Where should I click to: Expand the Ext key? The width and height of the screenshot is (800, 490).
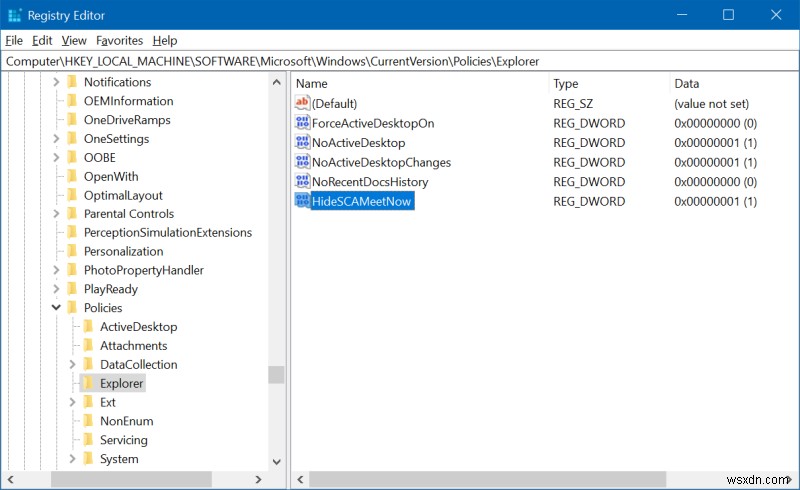tap(72, 402)
